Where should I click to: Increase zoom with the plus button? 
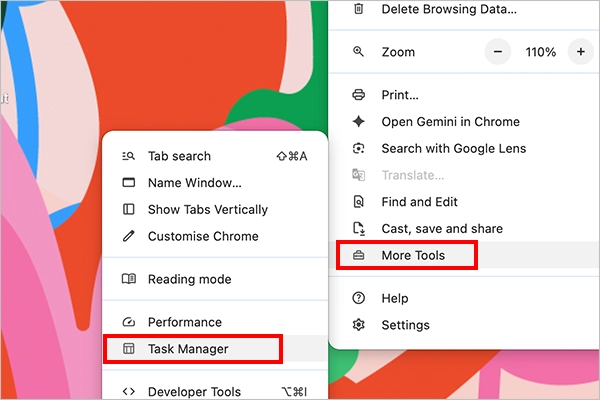580,52
